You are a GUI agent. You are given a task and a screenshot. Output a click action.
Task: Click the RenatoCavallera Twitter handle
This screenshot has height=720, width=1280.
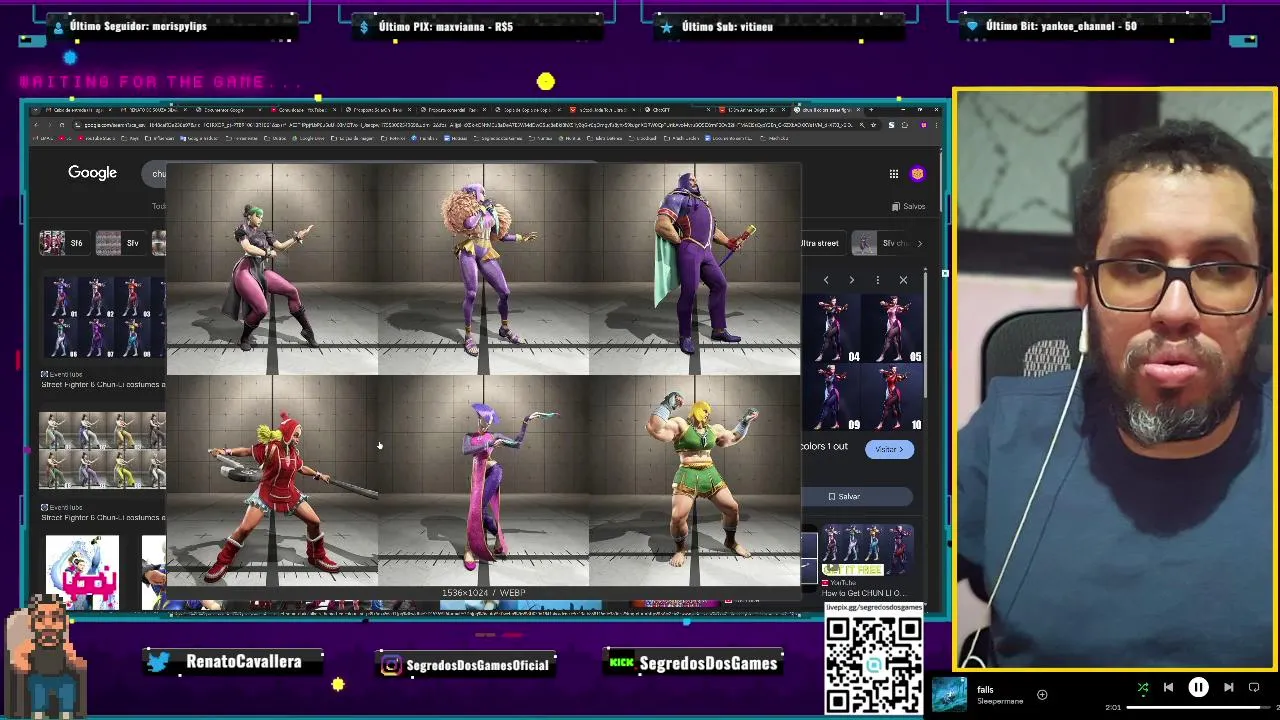243,661
